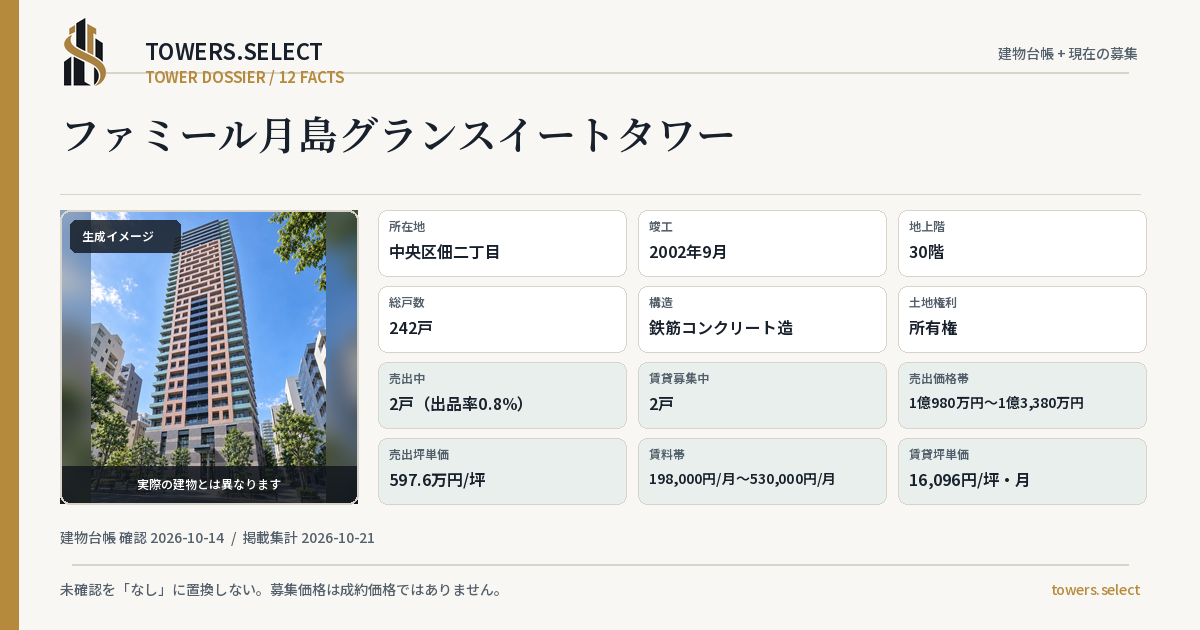Click the 'TOWER DOSSIER / 12 FACTS' subtitle

coord(245,77)
